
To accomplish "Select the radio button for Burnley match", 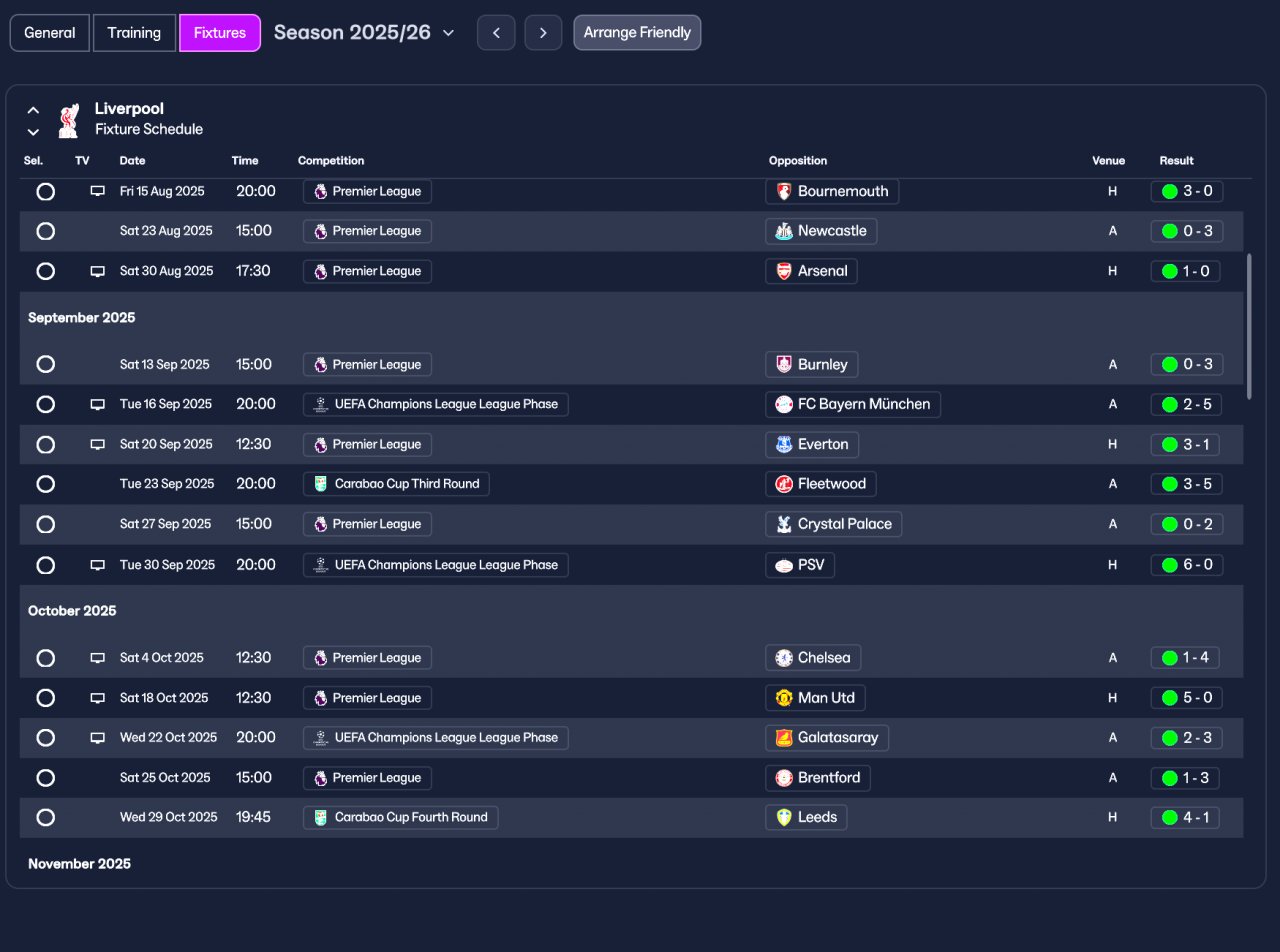I will [x=45, y=364].
